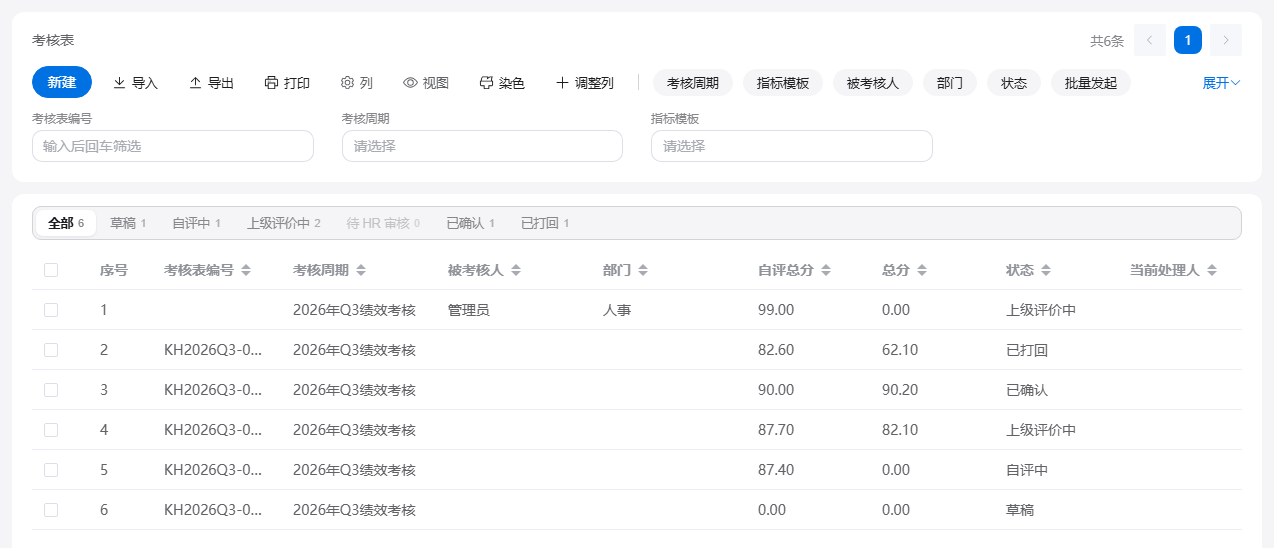The image size is (1274, 548).
Task: Check the row 4 checkbox
Action: click(x=51, y=430)
